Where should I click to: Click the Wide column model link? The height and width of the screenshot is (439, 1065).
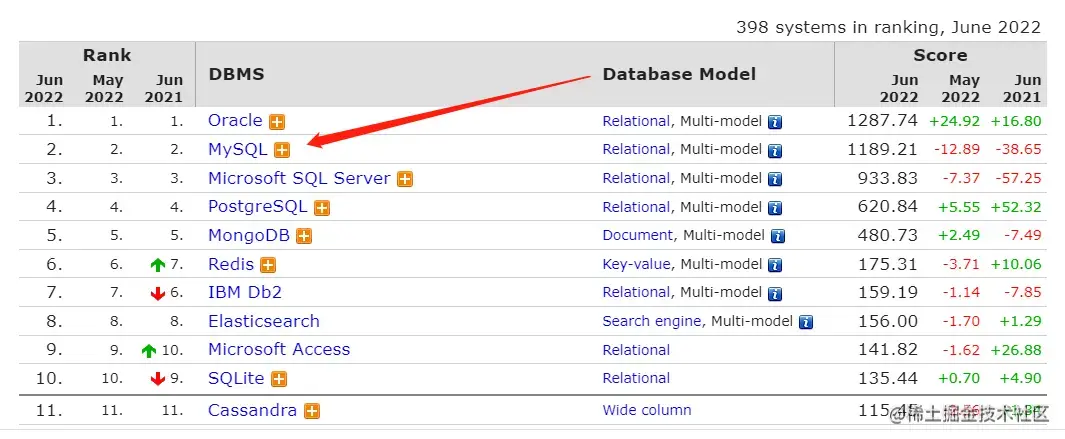(647, 410)
